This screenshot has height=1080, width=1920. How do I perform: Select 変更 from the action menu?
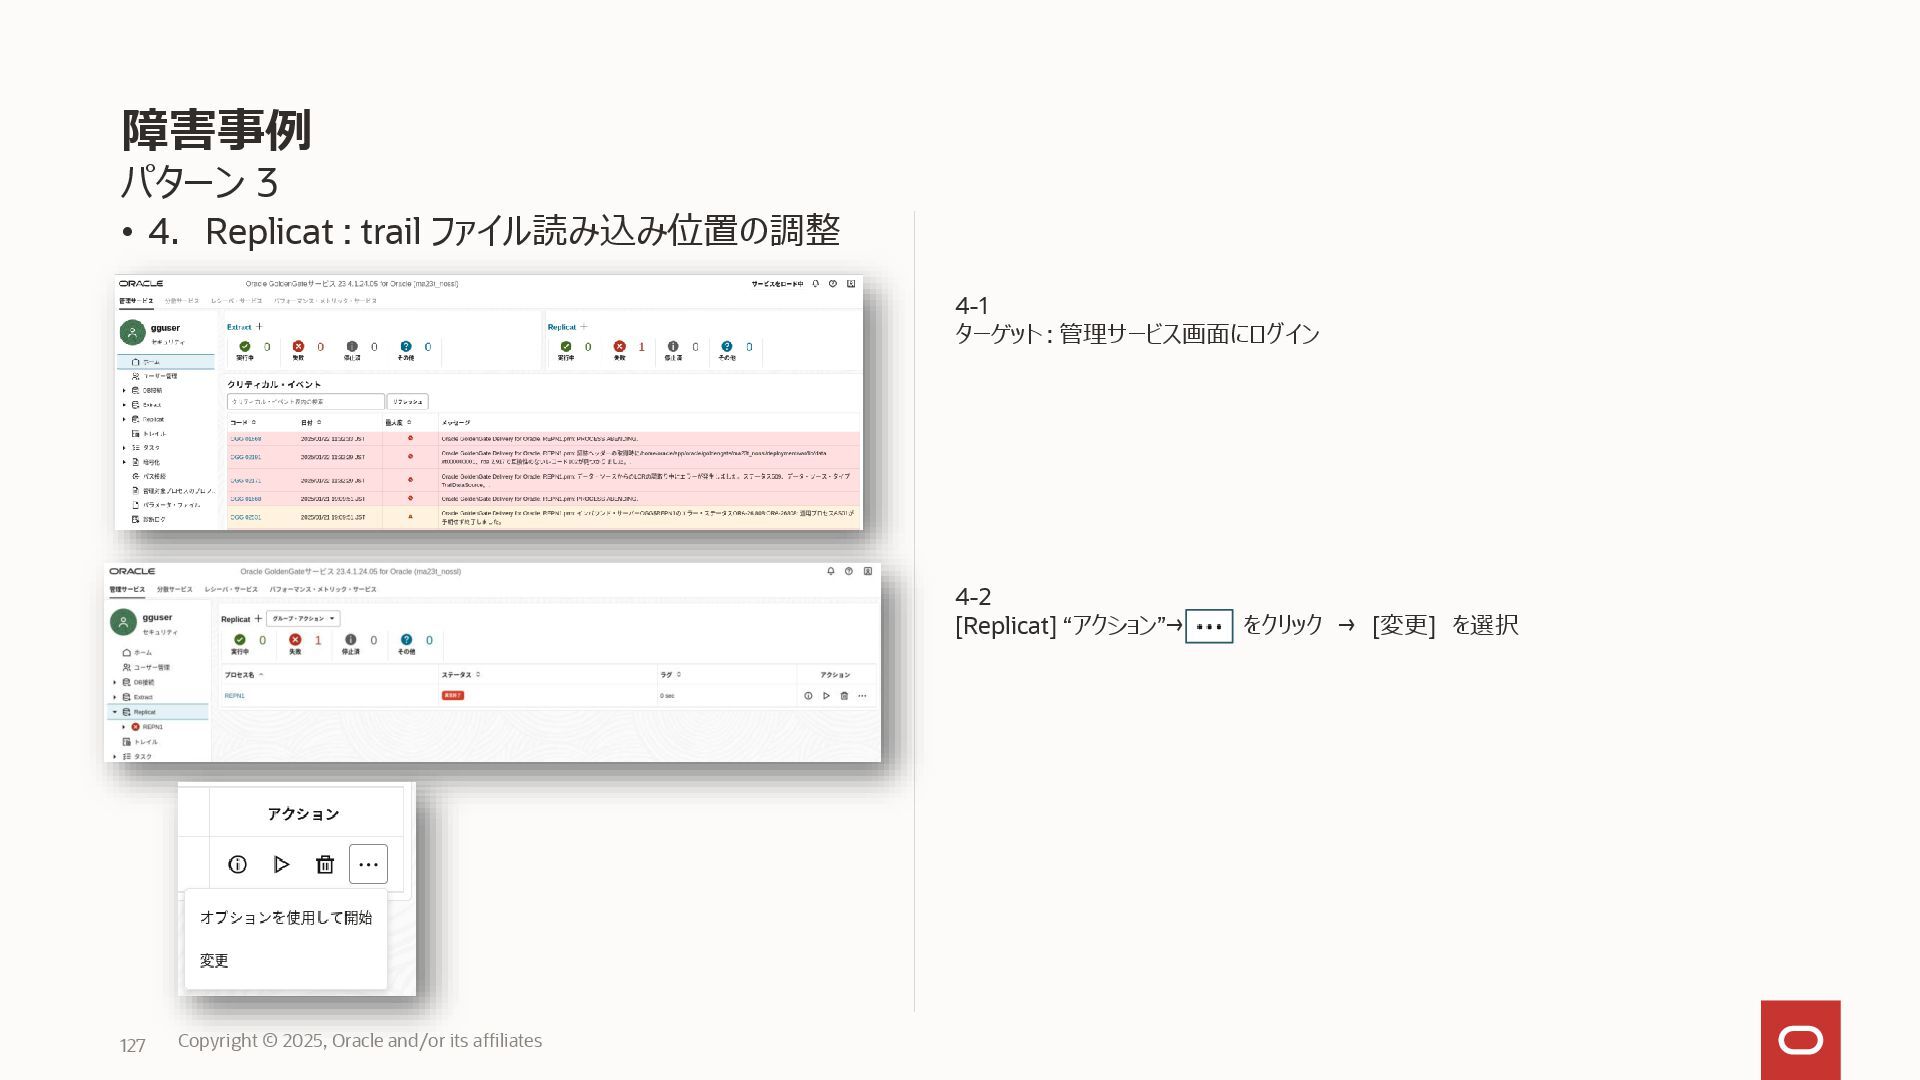214,961
